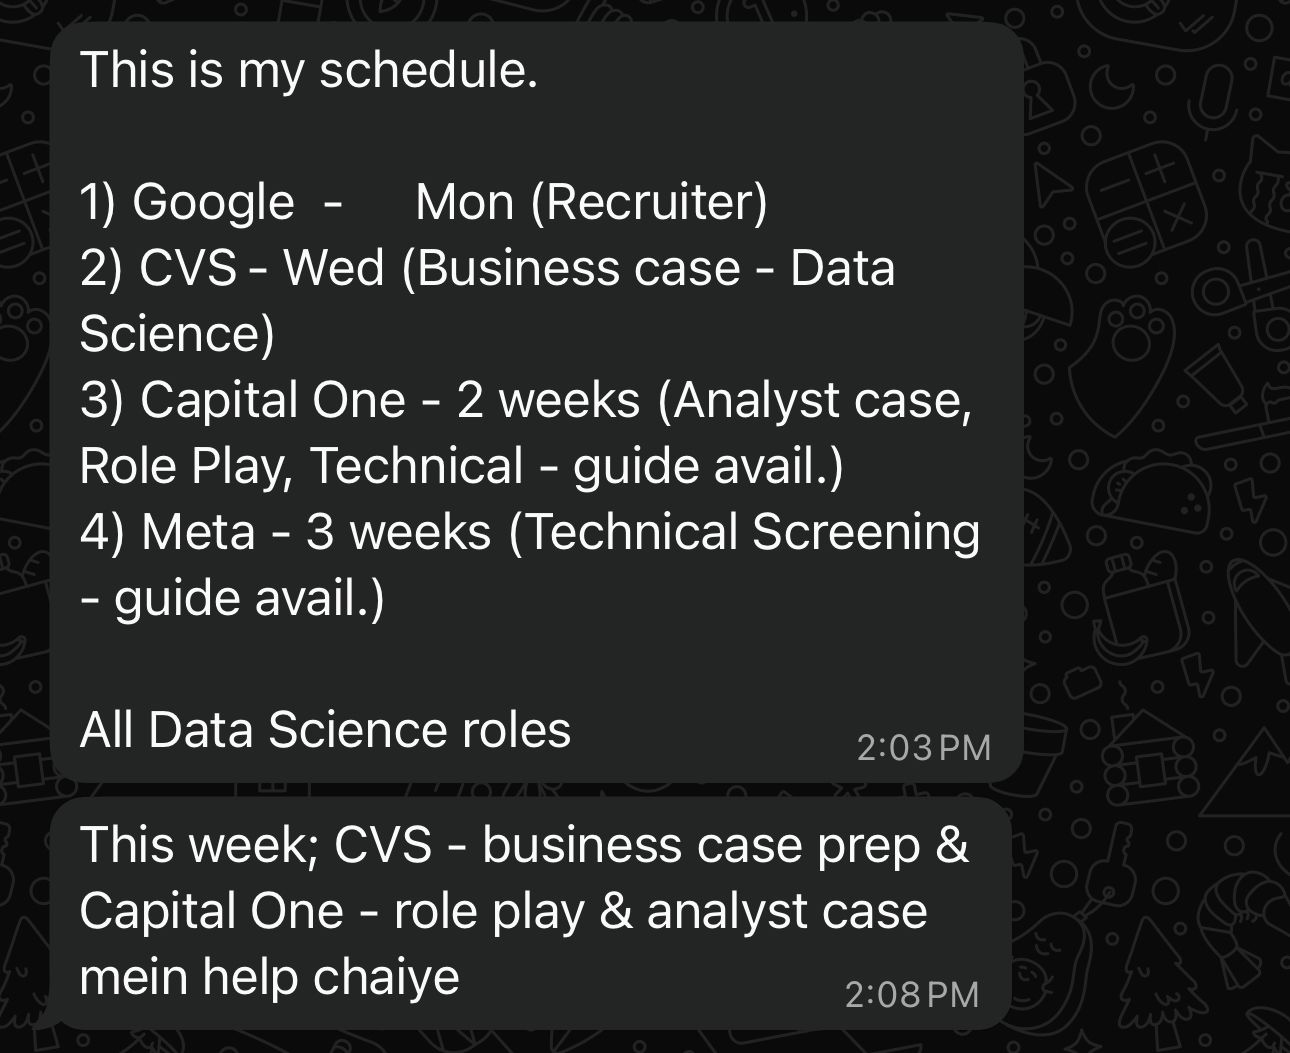1290x1053 pixels.
Task: Click "(Business case - Data" text
Action: (648, 269)
